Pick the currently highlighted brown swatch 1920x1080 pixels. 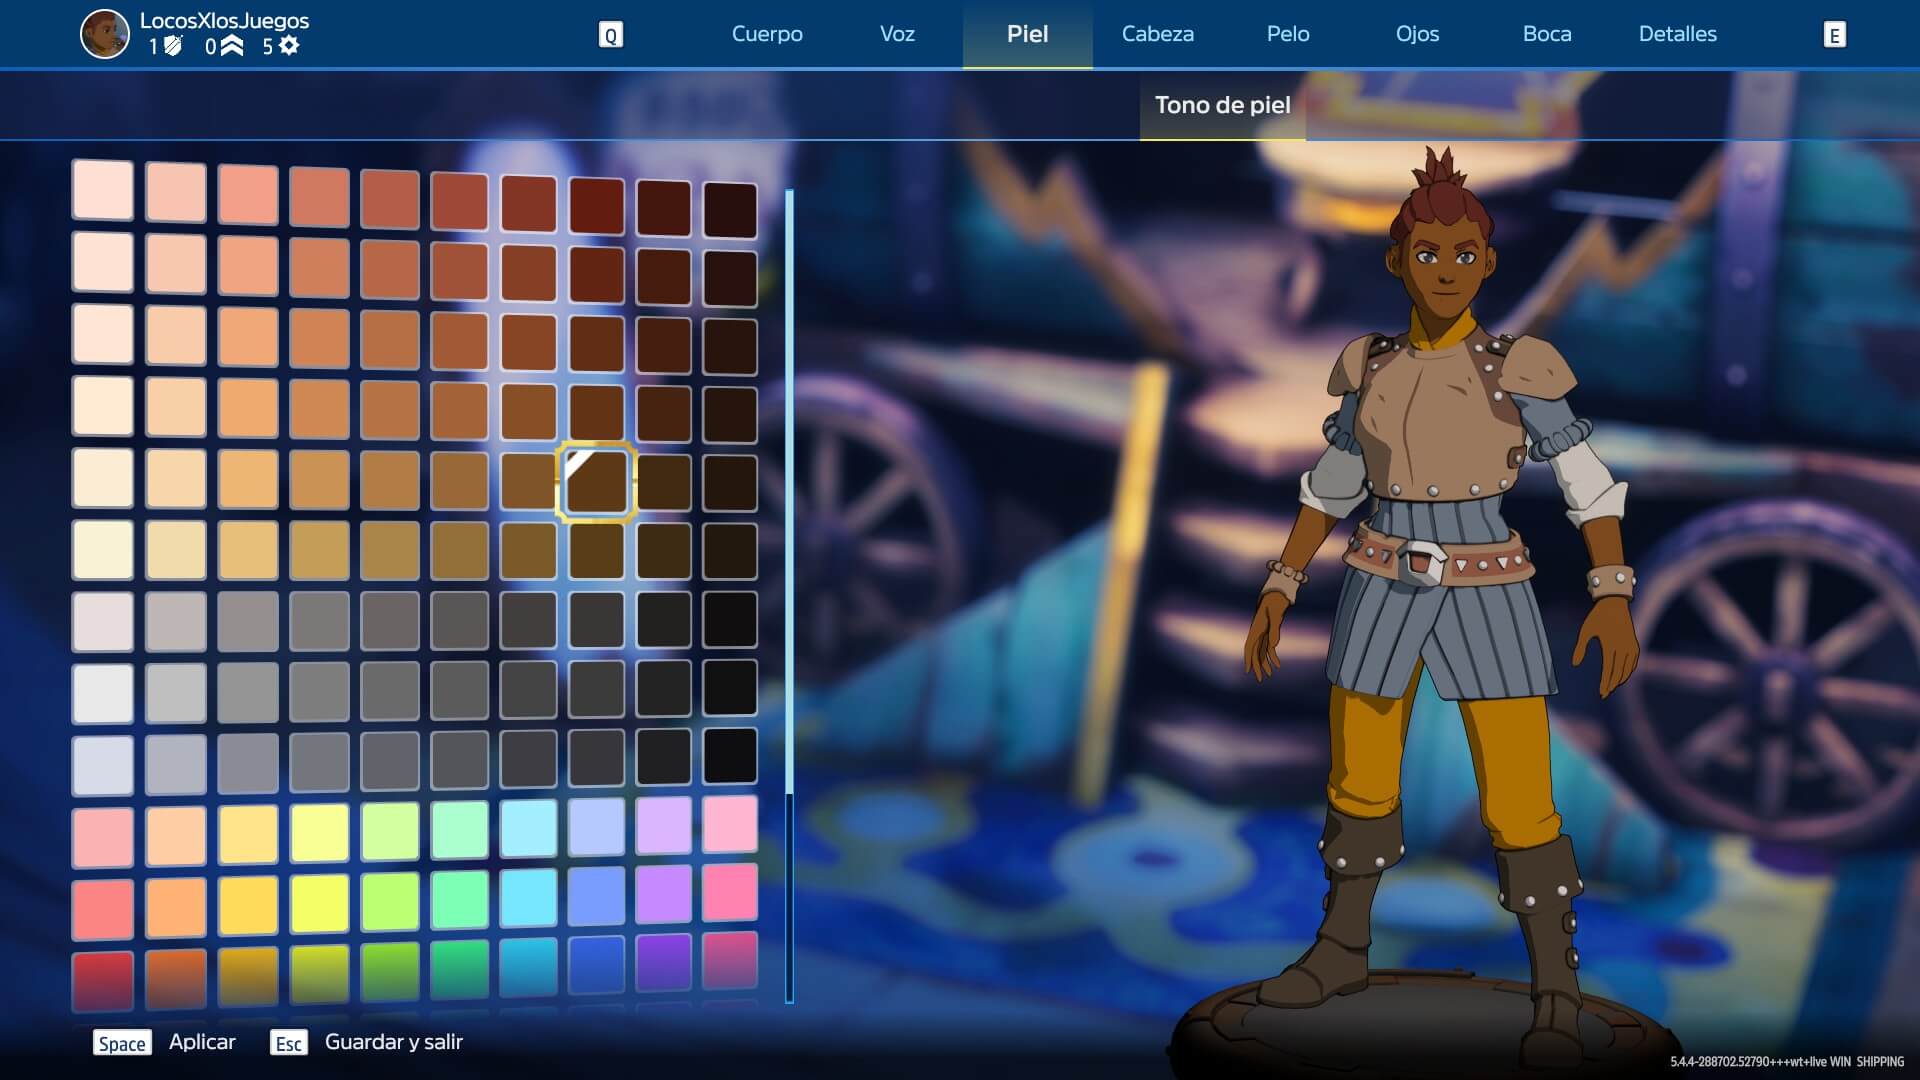[x=597, y=482]
